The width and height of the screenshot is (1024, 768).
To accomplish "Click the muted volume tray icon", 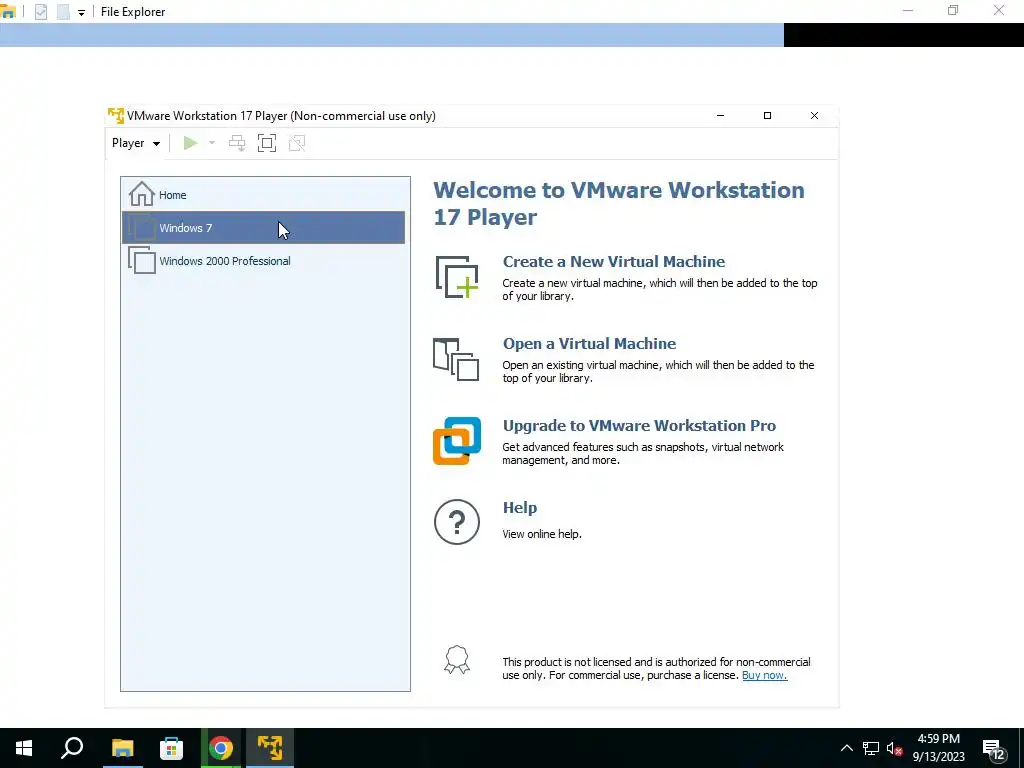I will click(x=894, y=748).
